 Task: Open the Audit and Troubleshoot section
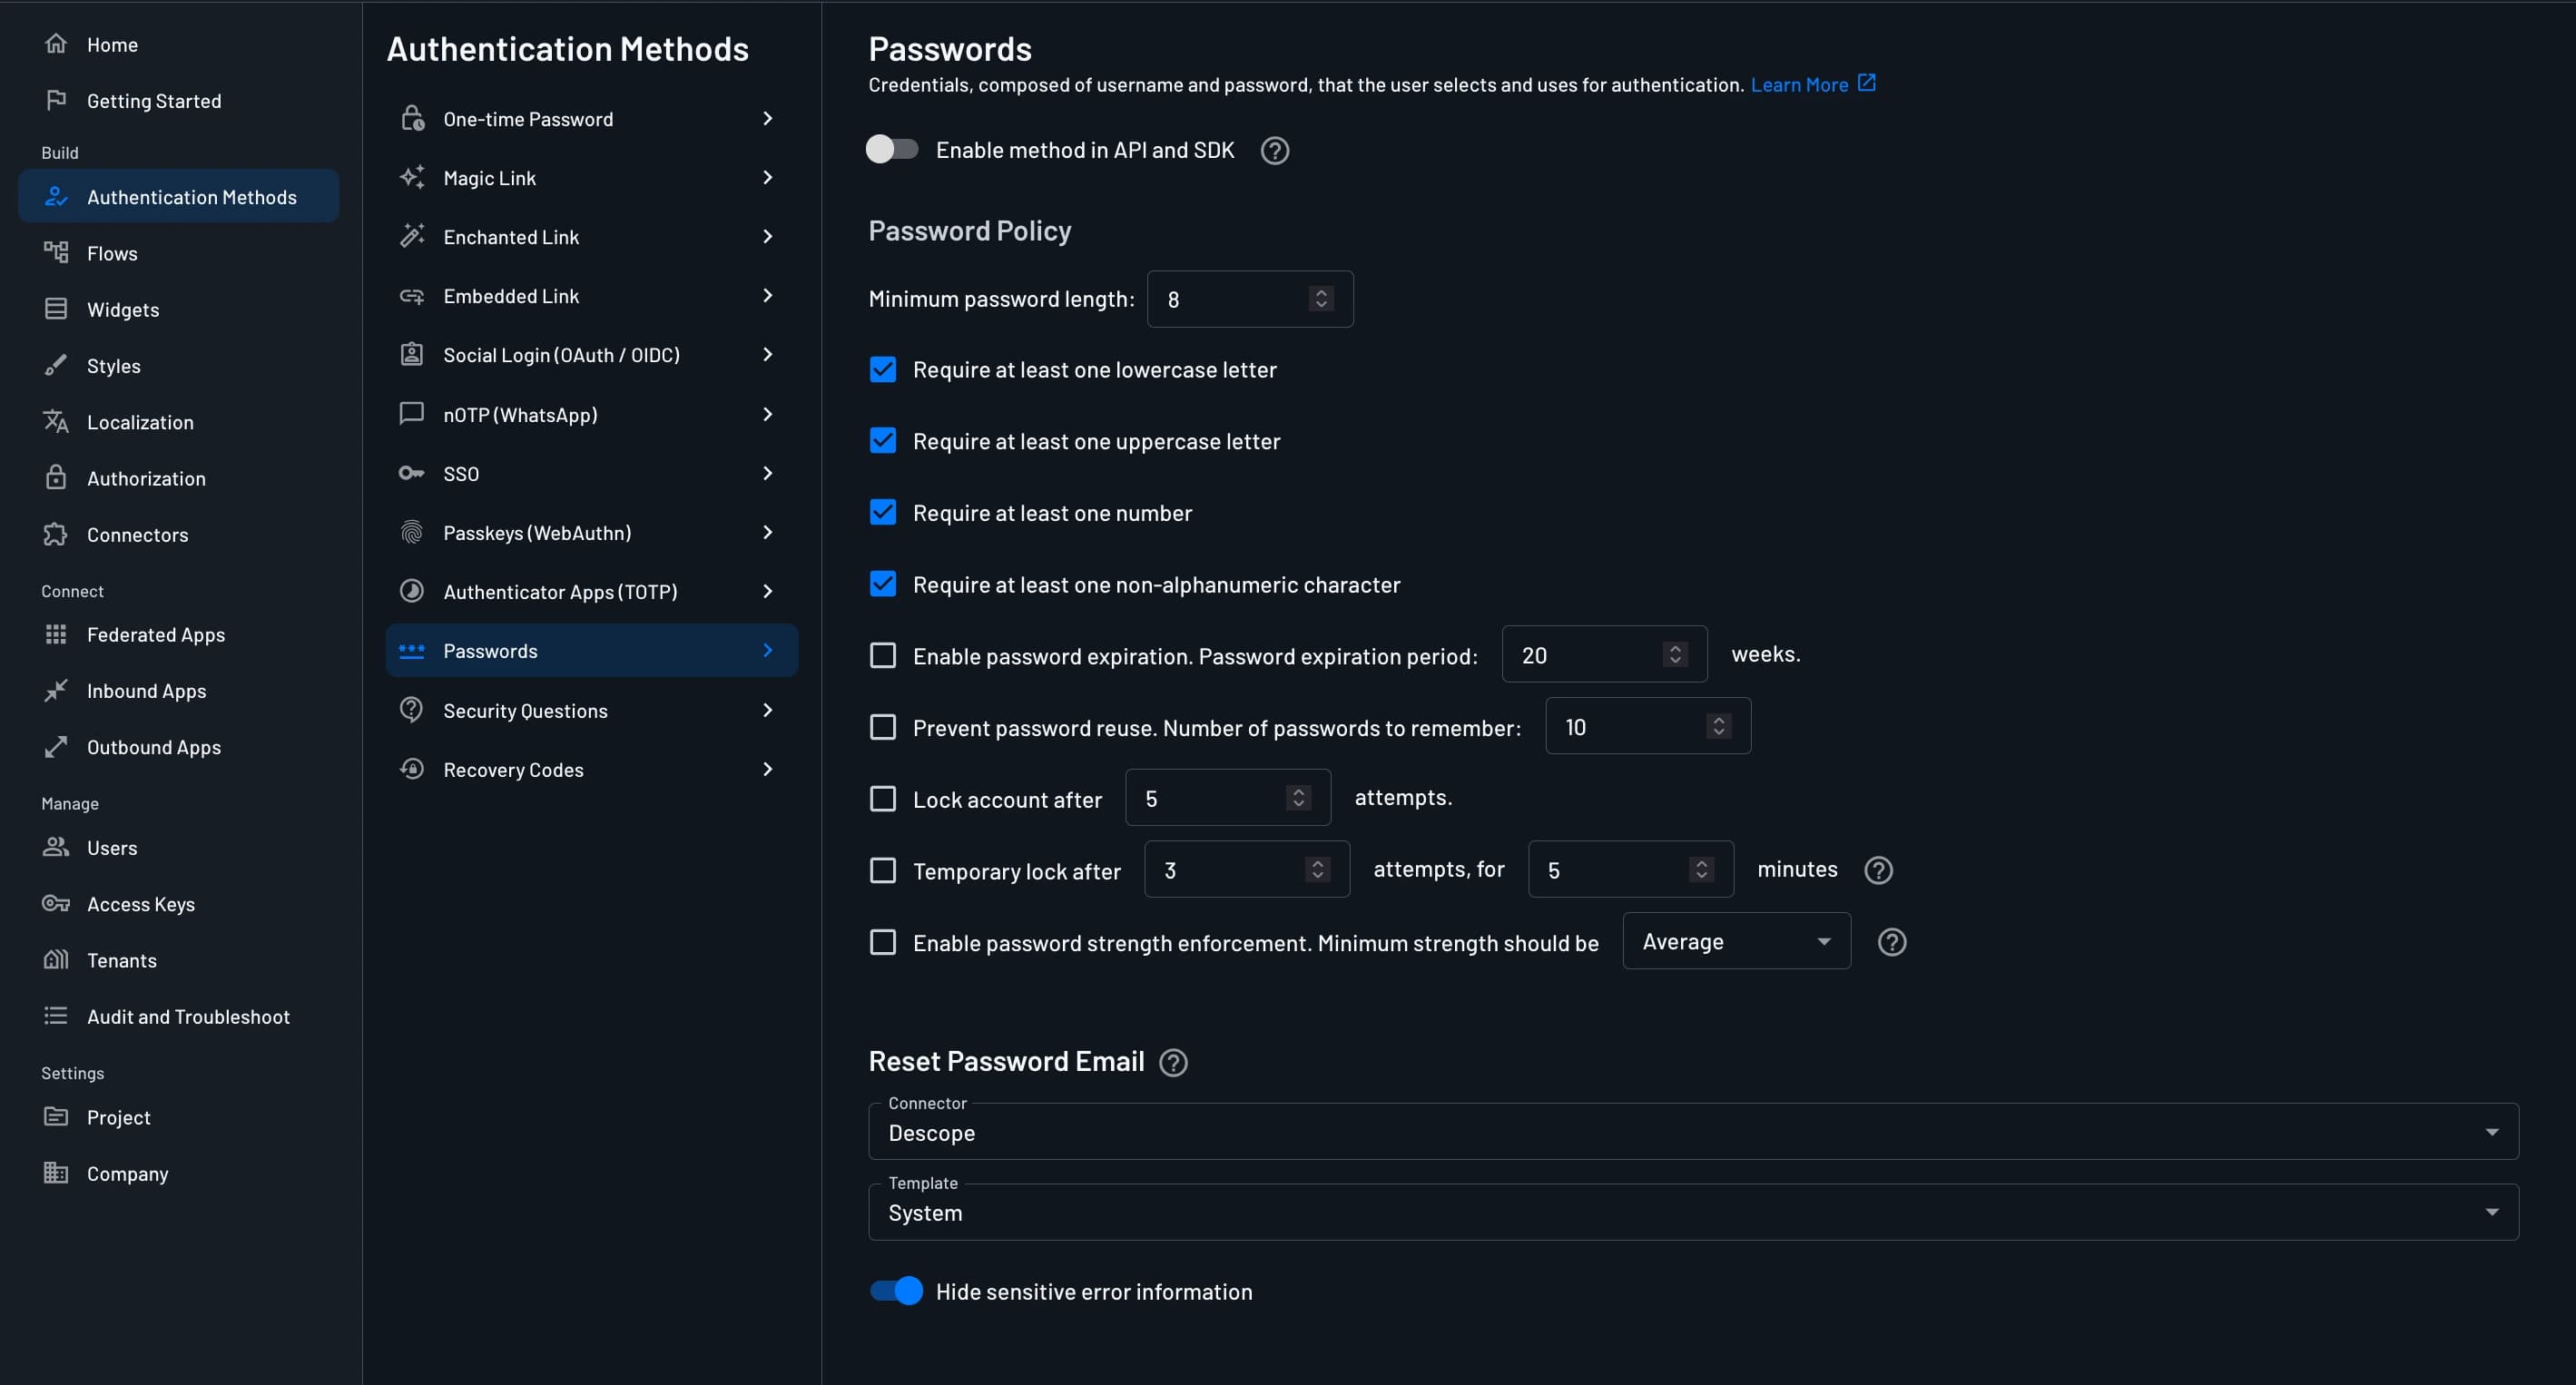[188, 1016]
